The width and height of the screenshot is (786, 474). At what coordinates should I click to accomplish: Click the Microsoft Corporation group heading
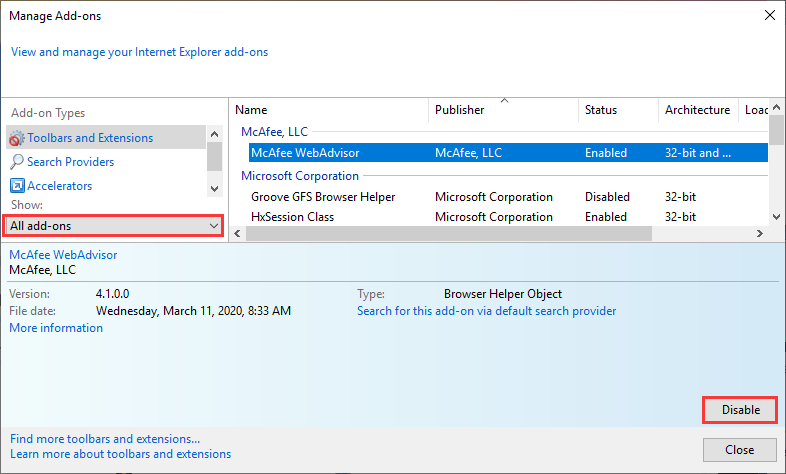point(300,176)
